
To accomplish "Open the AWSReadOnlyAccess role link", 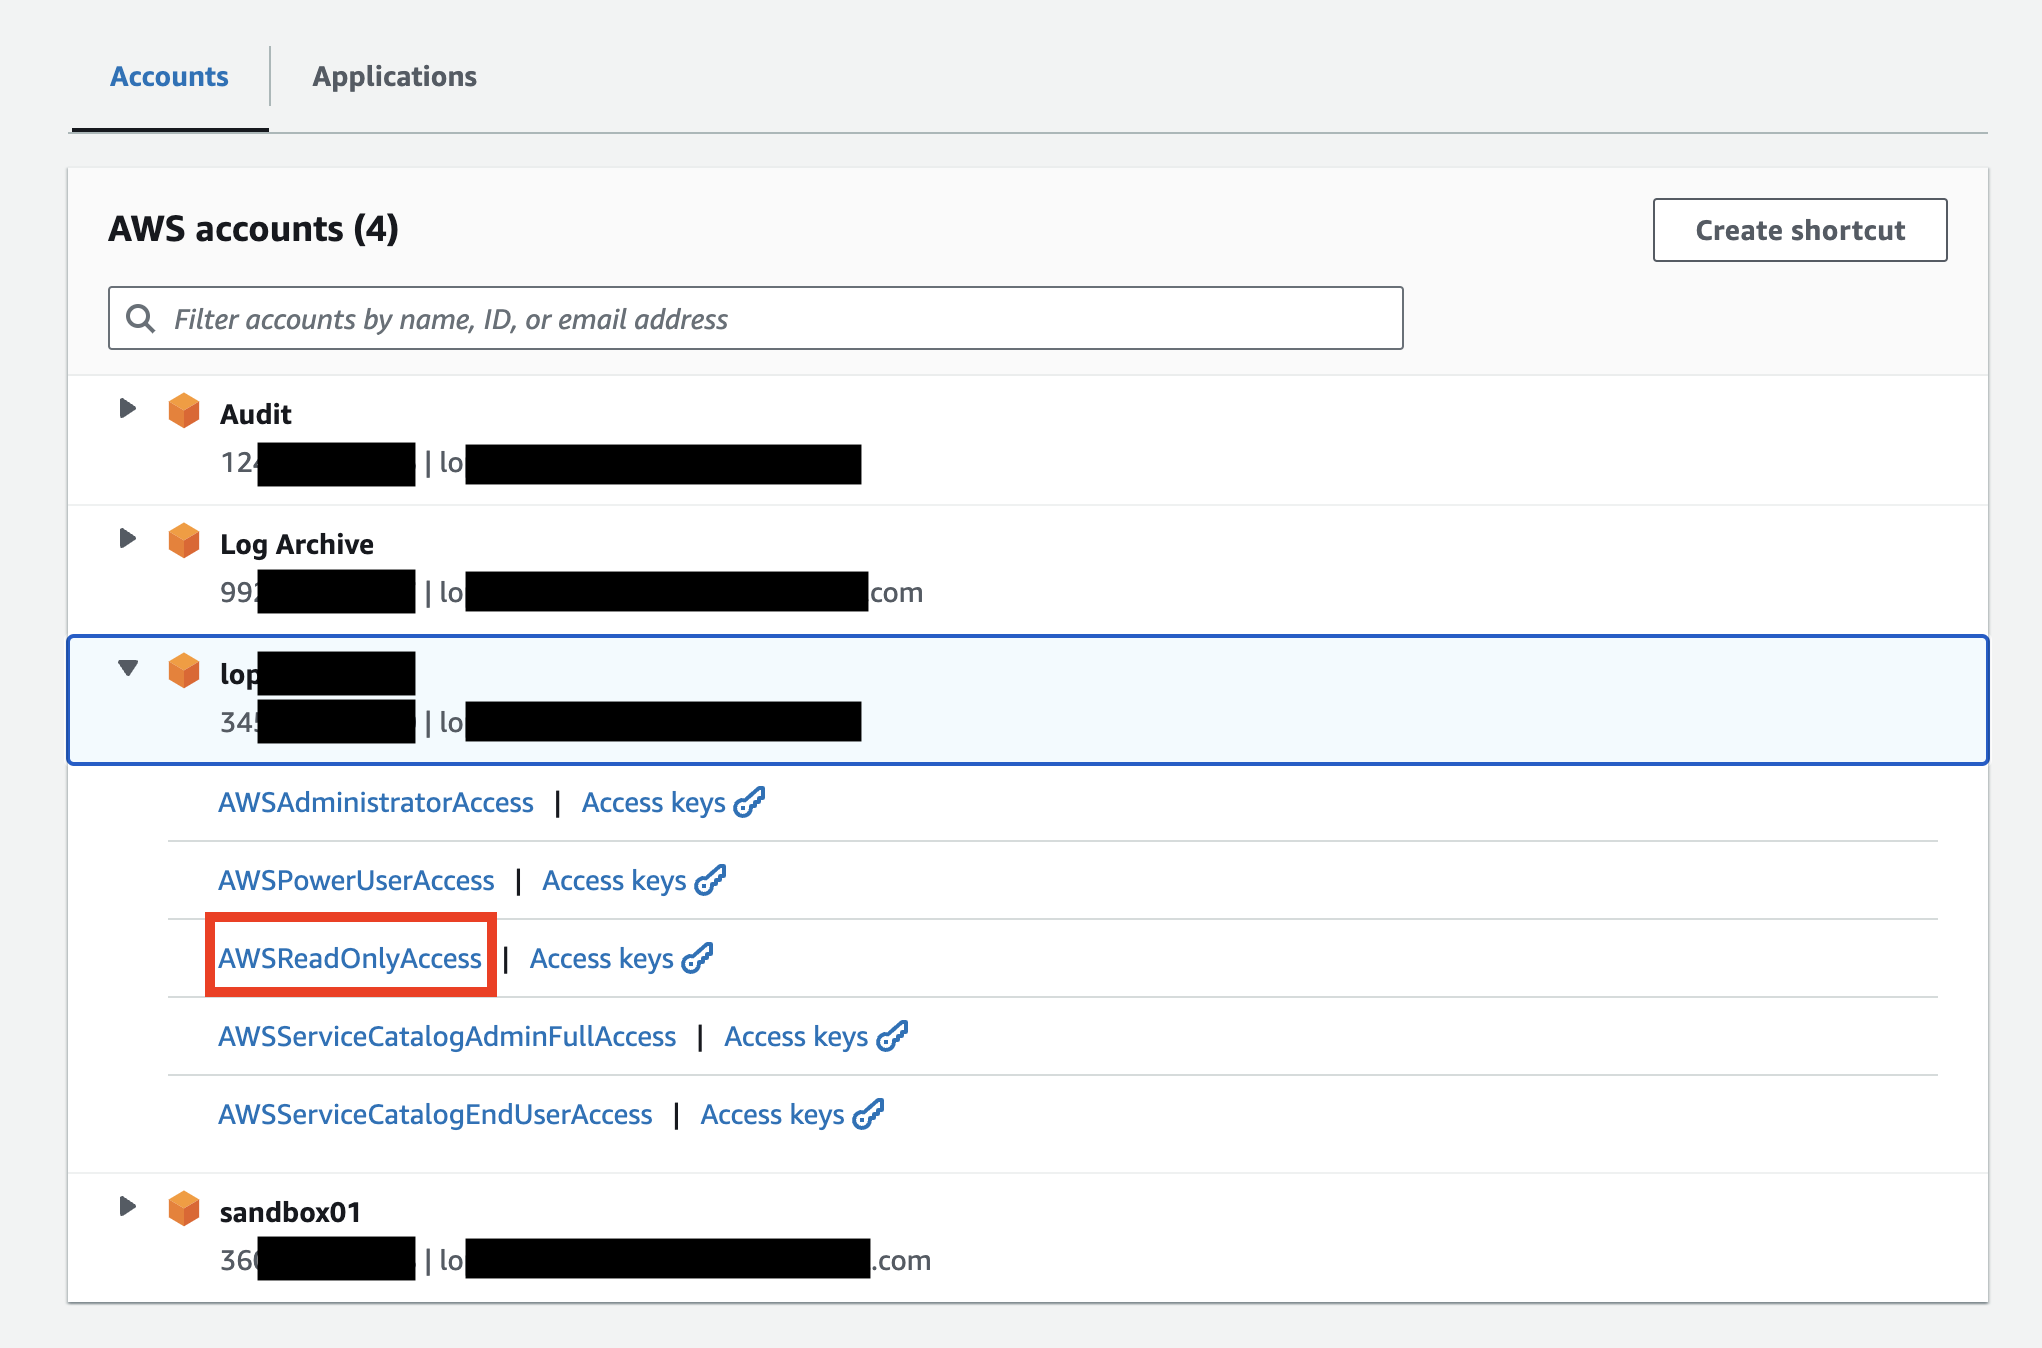I will tap(350, 958).
